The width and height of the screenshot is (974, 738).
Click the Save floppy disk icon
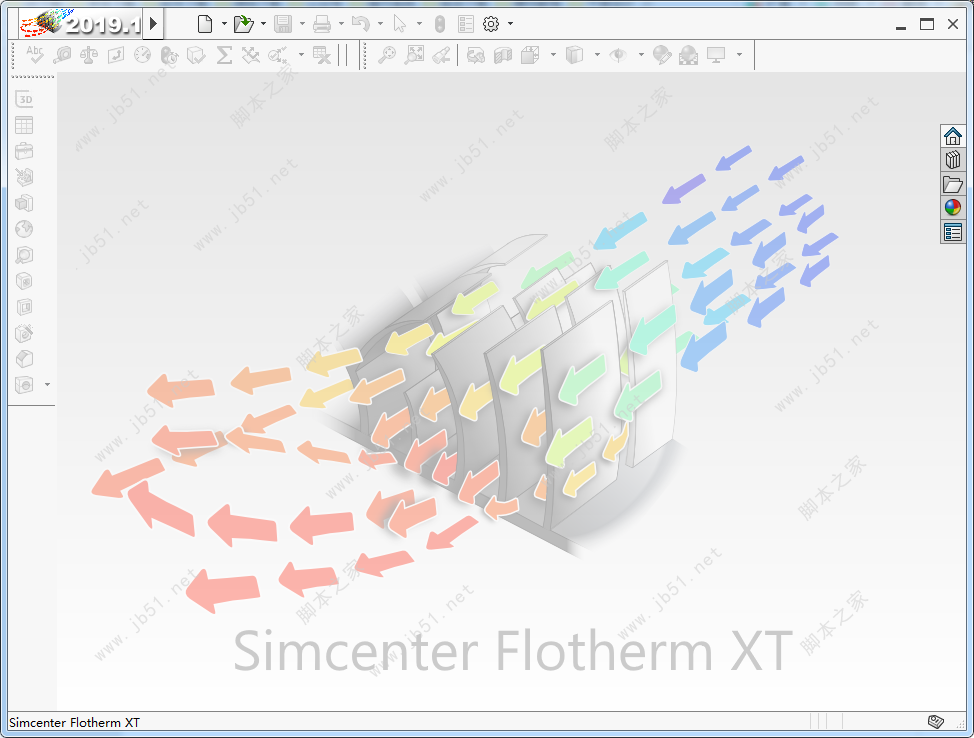283,24
